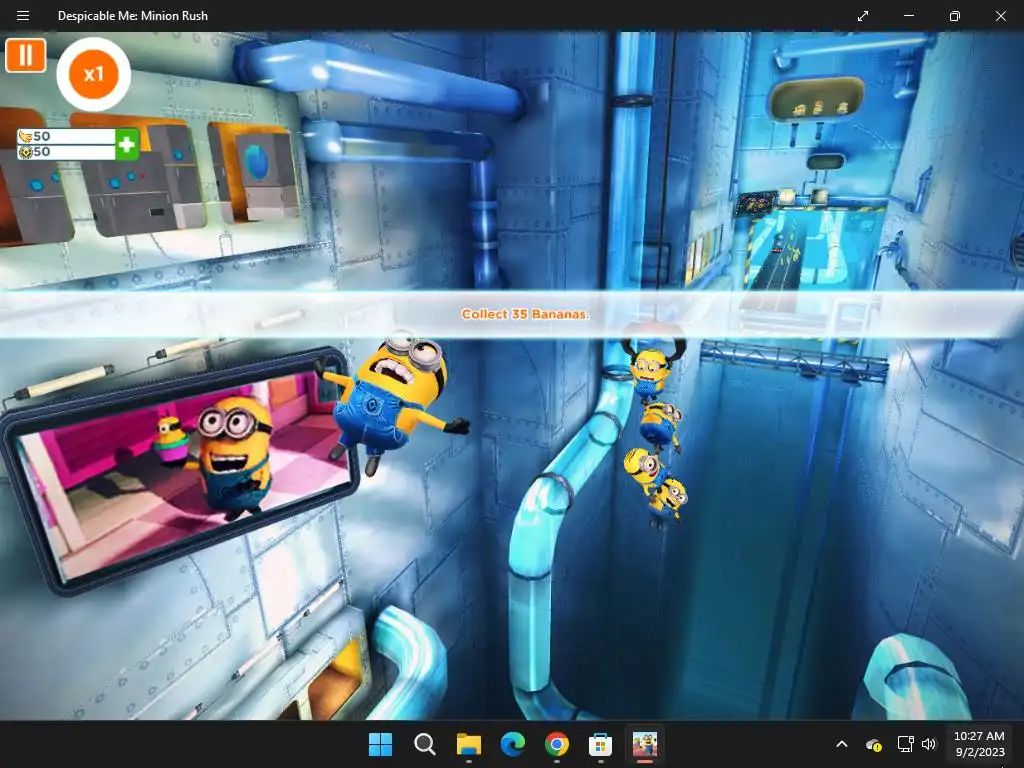Click the 'Collect 35 Bananas.' objective text
1024x768 pixels.
tap(525, 314)
